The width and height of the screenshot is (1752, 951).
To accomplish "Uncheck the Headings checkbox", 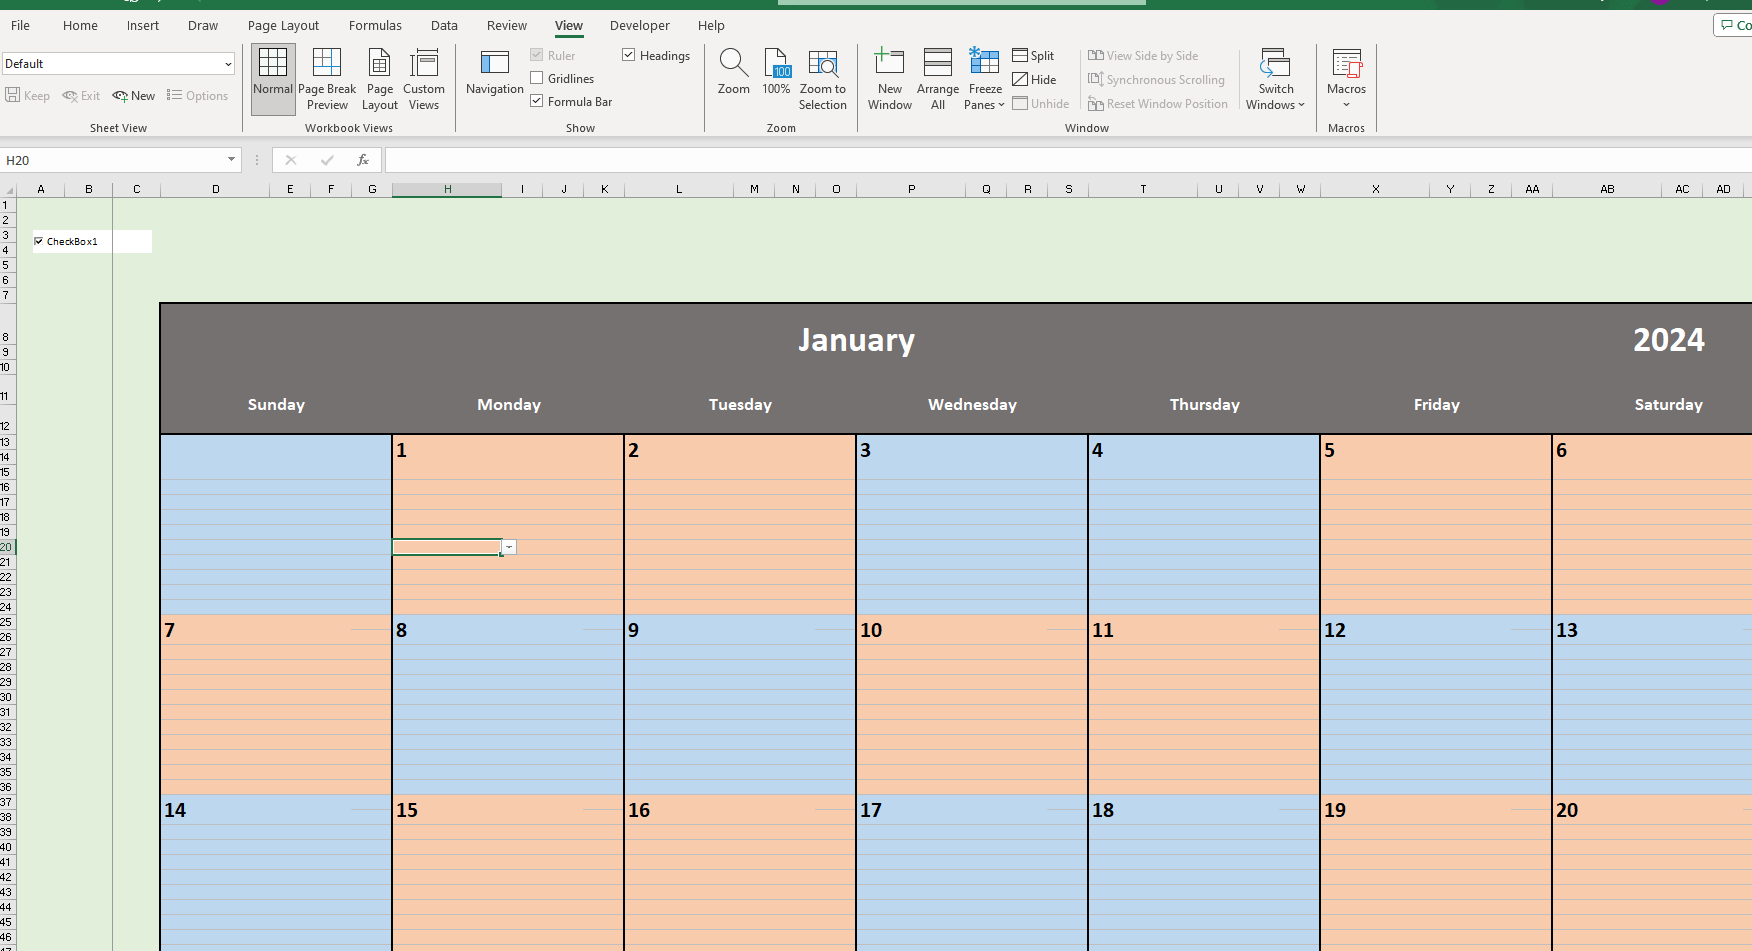I will [x=629, y=55].
